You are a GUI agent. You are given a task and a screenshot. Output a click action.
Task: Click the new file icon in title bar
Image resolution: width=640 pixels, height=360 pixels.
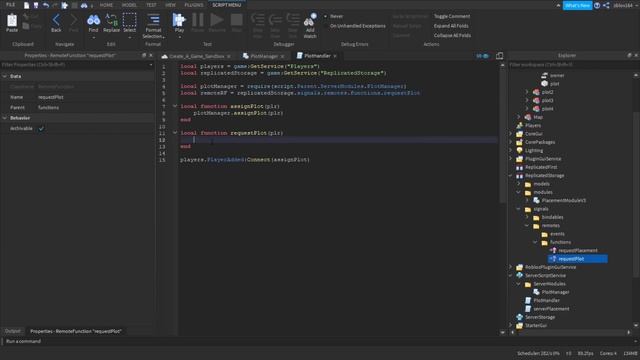point(27,5)
